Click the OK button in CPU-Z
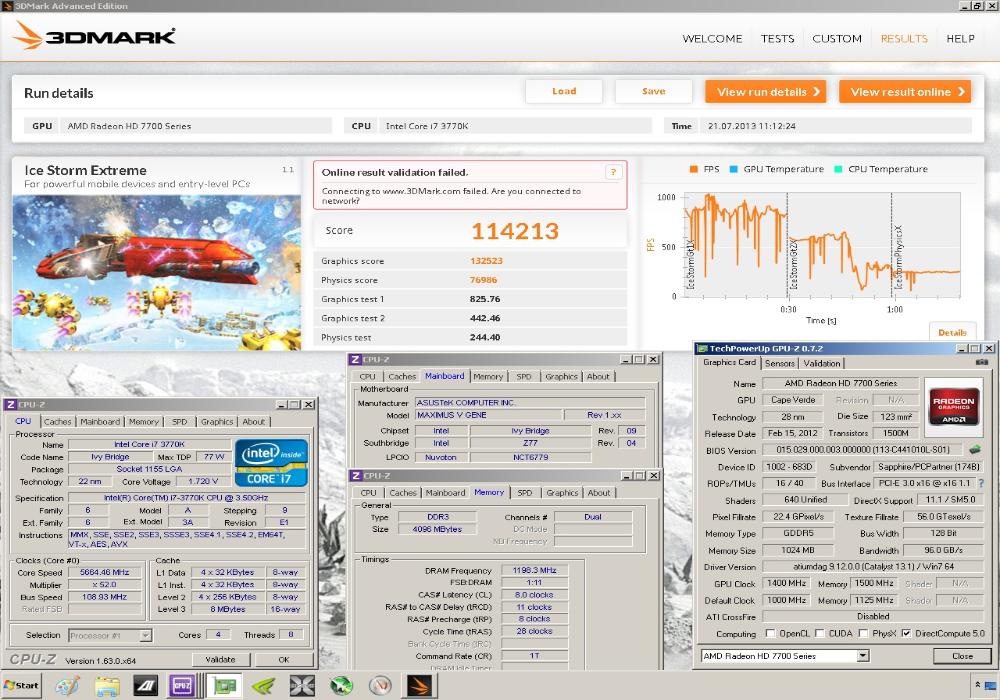The image size is (1000, 700). pos(284,659)
